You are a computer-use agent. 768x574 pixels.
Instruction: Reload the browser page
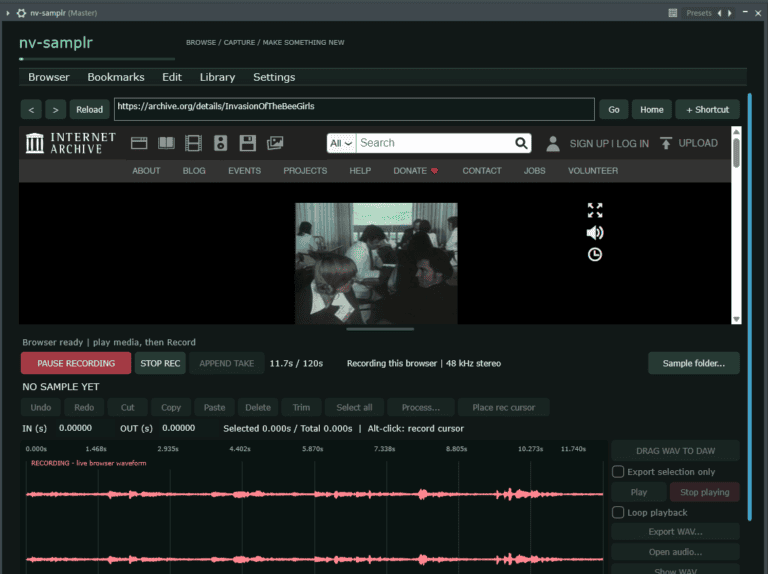(89, 110)
